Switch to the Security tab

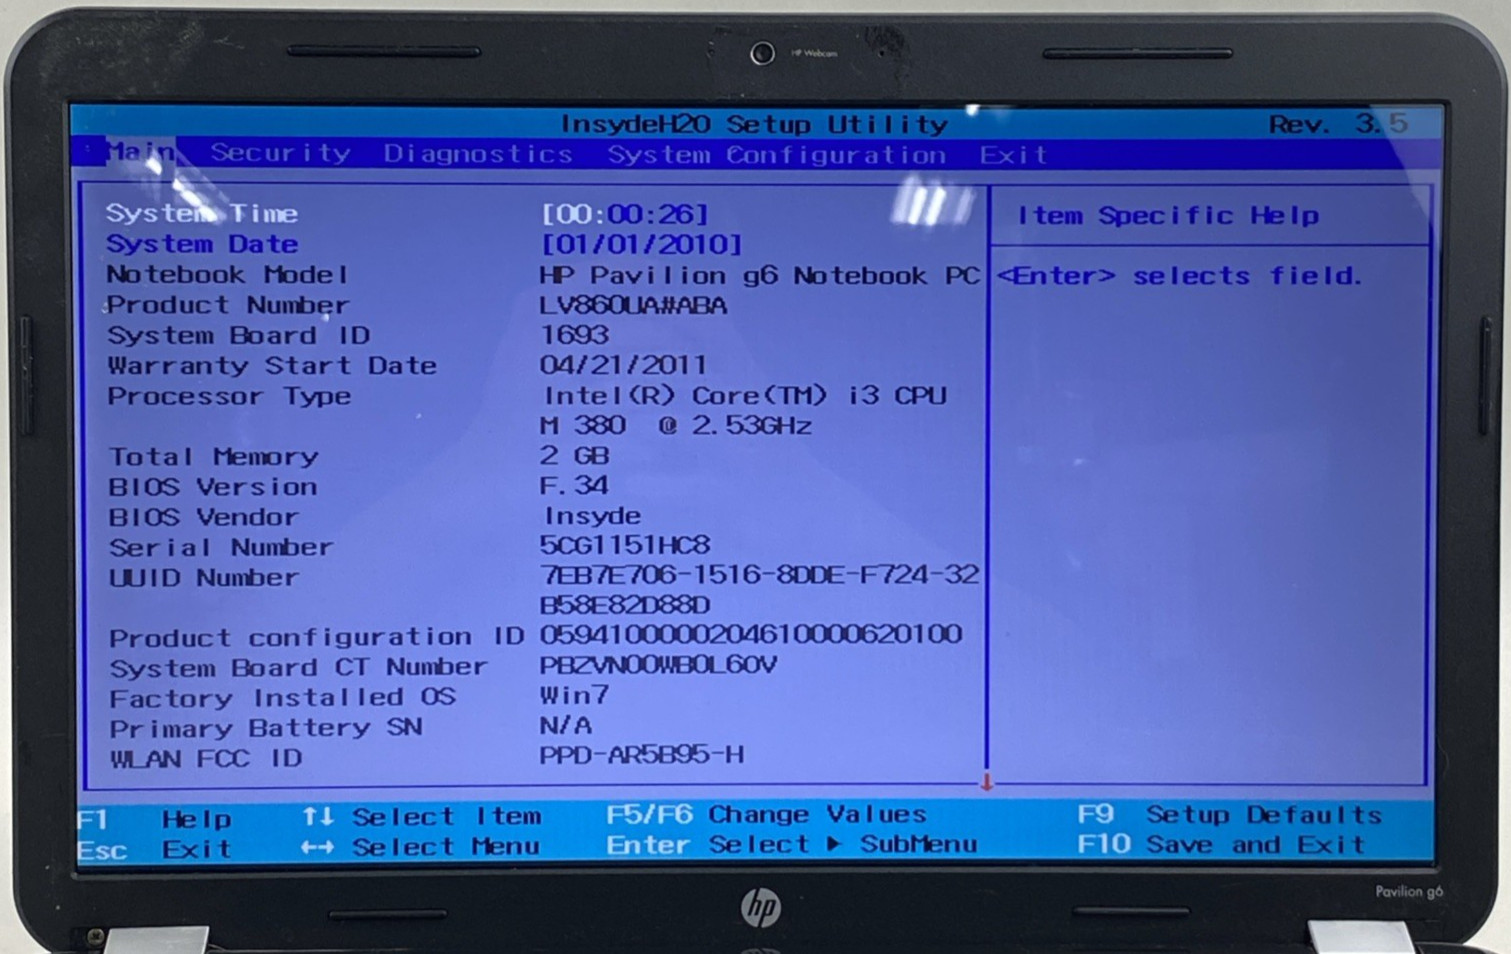coord(280,153)
